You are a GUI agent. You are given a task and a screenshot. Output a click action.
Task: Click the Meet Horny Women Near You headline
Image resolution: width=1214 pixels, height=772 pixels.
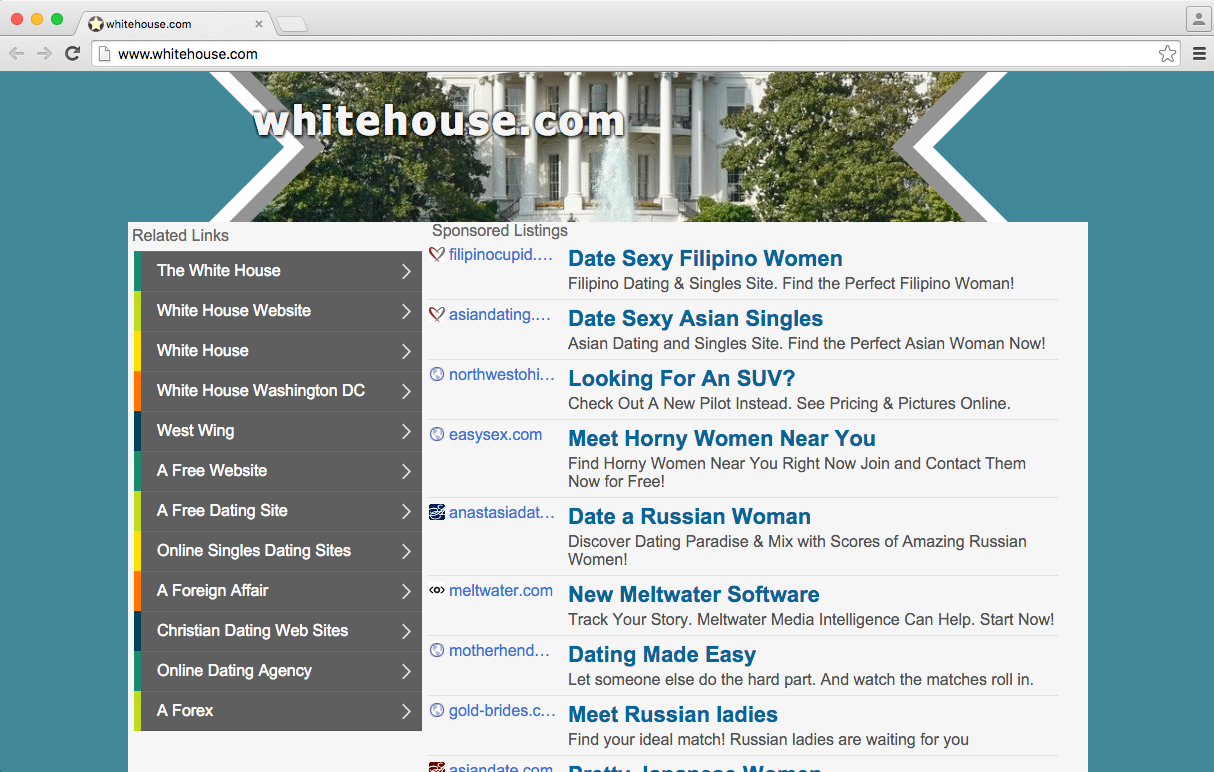click(722, 439)
